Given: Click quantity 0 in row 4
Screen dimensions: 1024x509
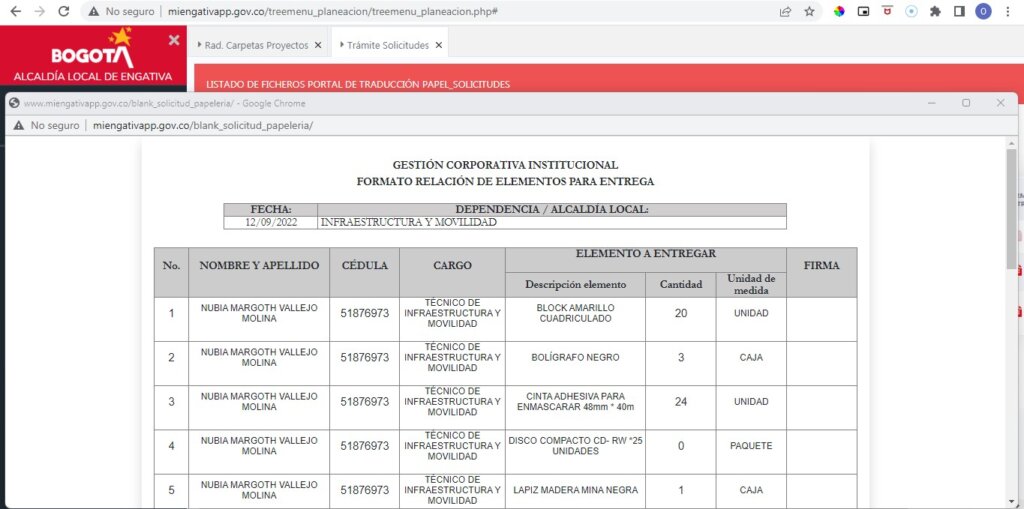Looking at the screenshot, I should [680, 446].
